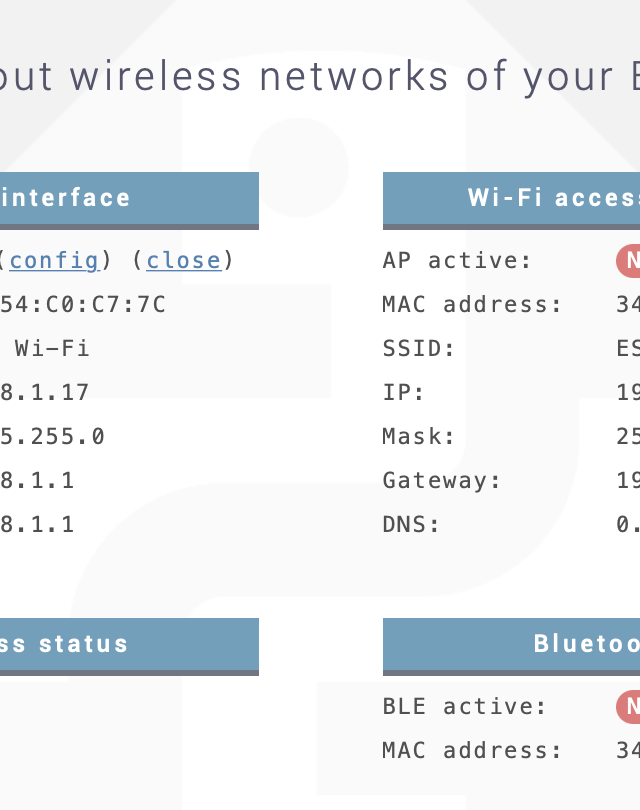Click the MAC address label under BLE active

[472, 751]
